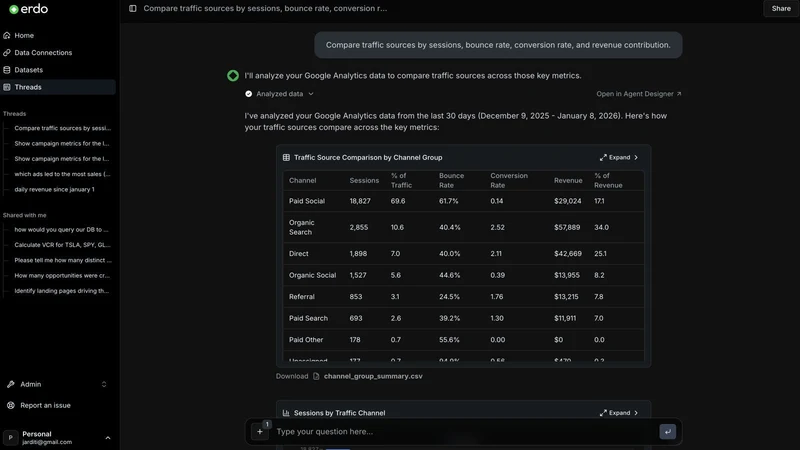Viewport: 800px width, 450px height.
Task: Click the channel_group_summary.csv file icon
Action: (316, 376)
